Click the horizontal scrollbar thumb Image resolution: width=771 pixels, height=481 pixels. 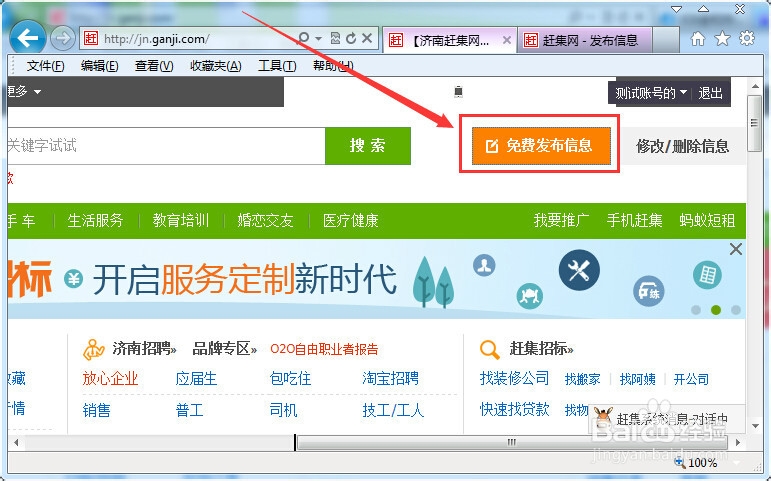click(511, 443)
